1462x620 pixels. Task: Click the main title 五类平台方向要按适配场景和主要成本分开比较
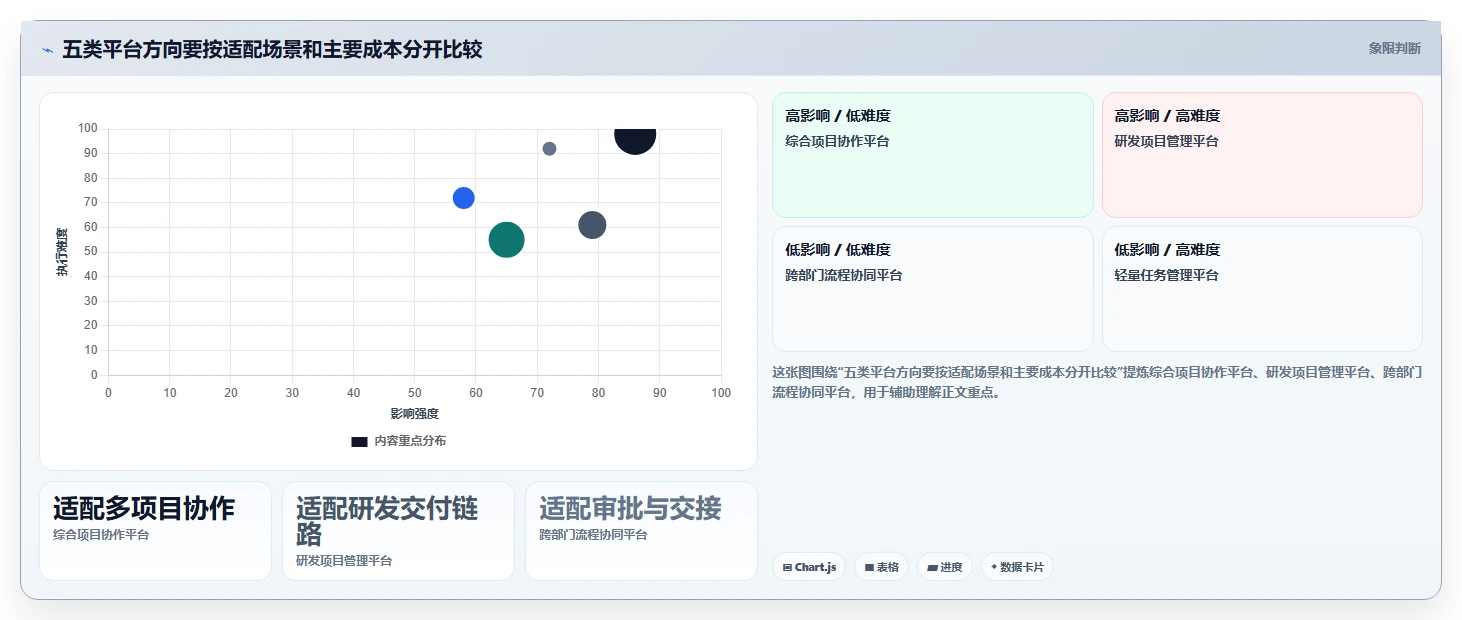pos(272,49)
